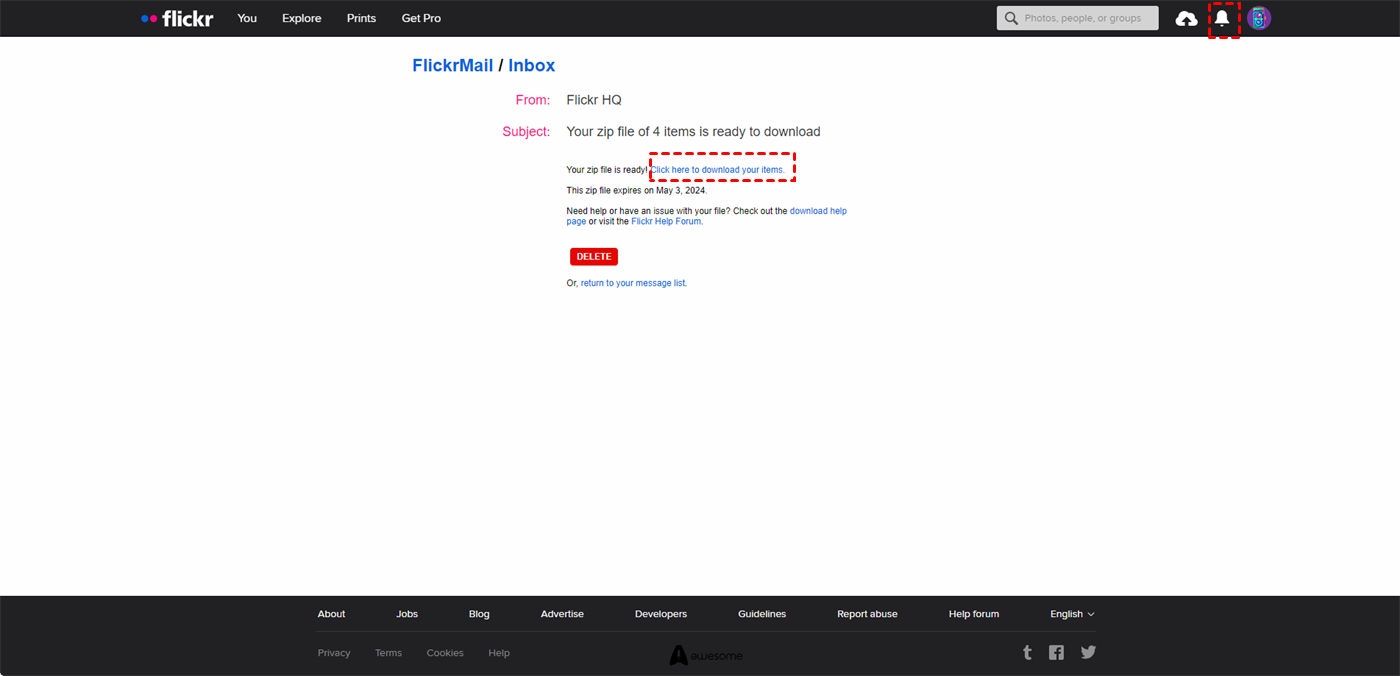This screenshot has width=1400, height=676.
Task: Expand the English language dropdown
Action: tap(1072, 614)
